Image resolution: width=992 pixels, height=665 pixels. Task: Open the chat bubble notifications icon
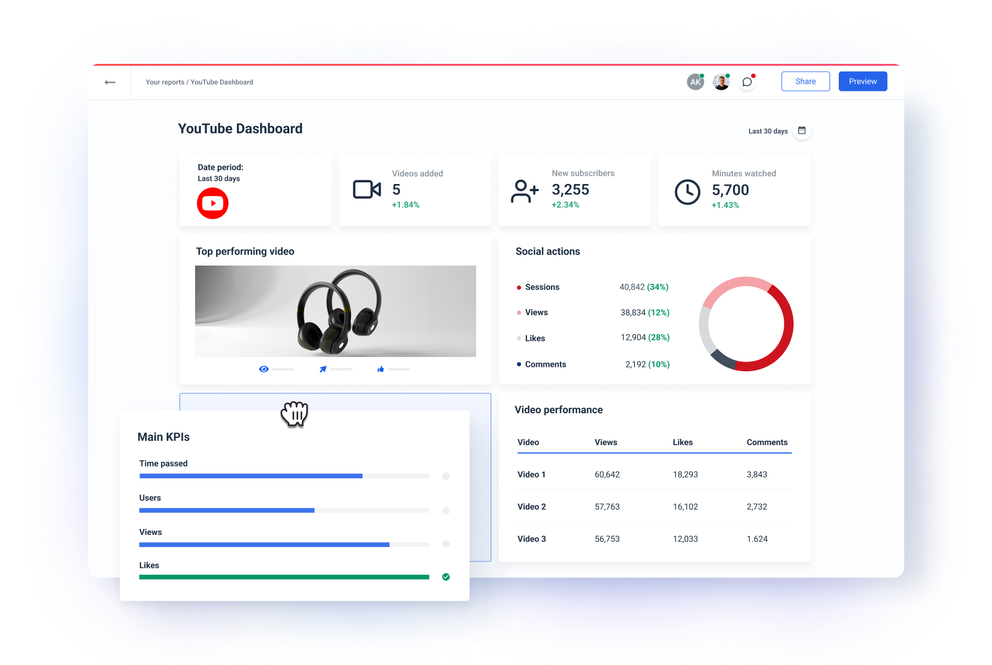[747, 81]
